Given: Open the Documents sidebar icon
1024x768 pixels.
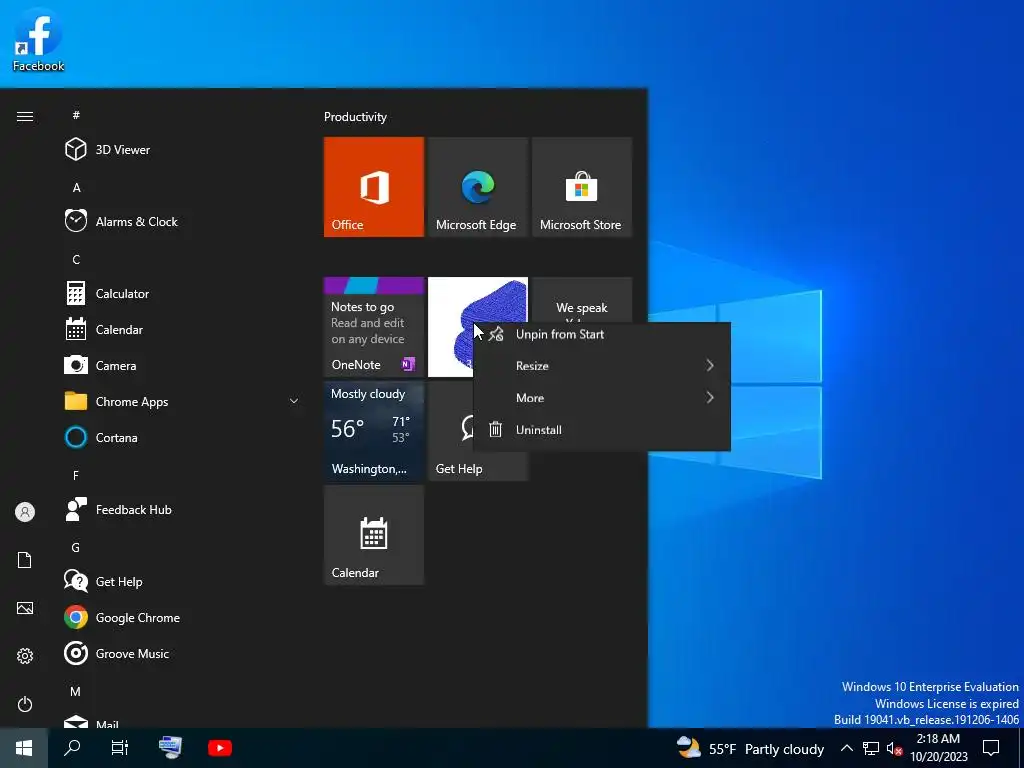Looking at the screenshot, I should pyautogui.click(x=25, y=560).
